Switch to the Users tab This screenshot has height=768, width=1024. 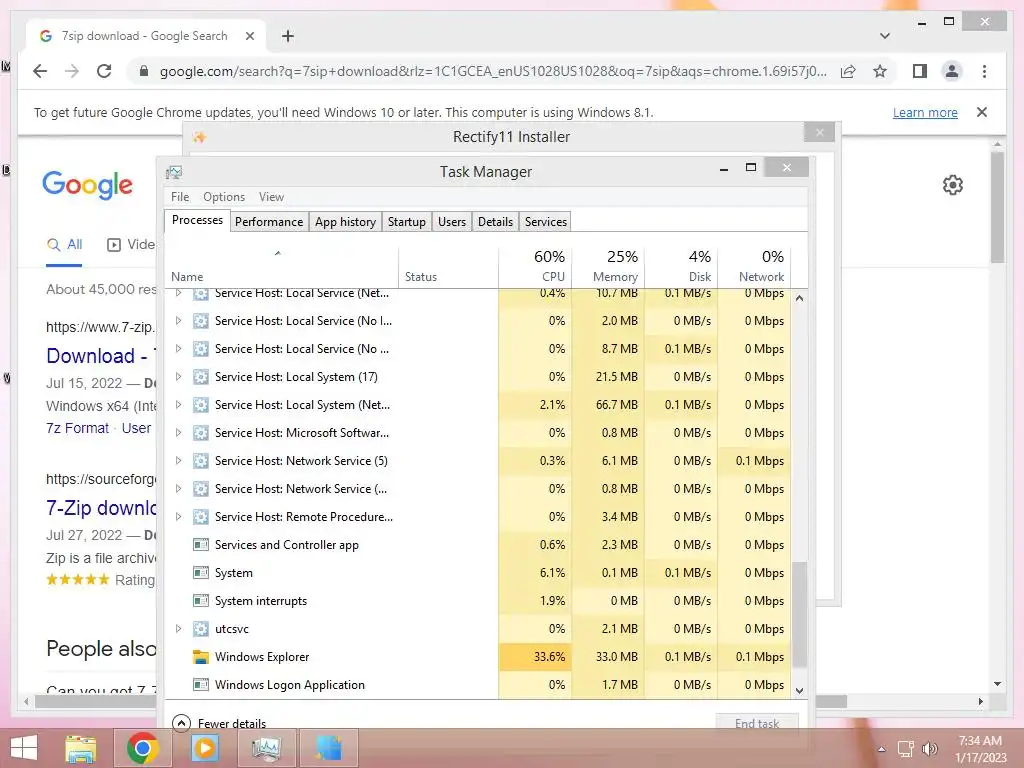coord(451,221)
